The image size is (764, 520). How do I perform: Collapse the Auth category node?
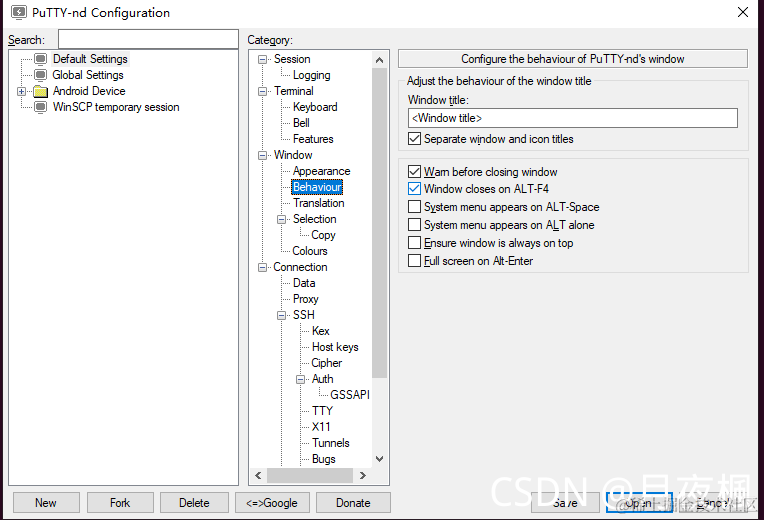tap(301, 380)
